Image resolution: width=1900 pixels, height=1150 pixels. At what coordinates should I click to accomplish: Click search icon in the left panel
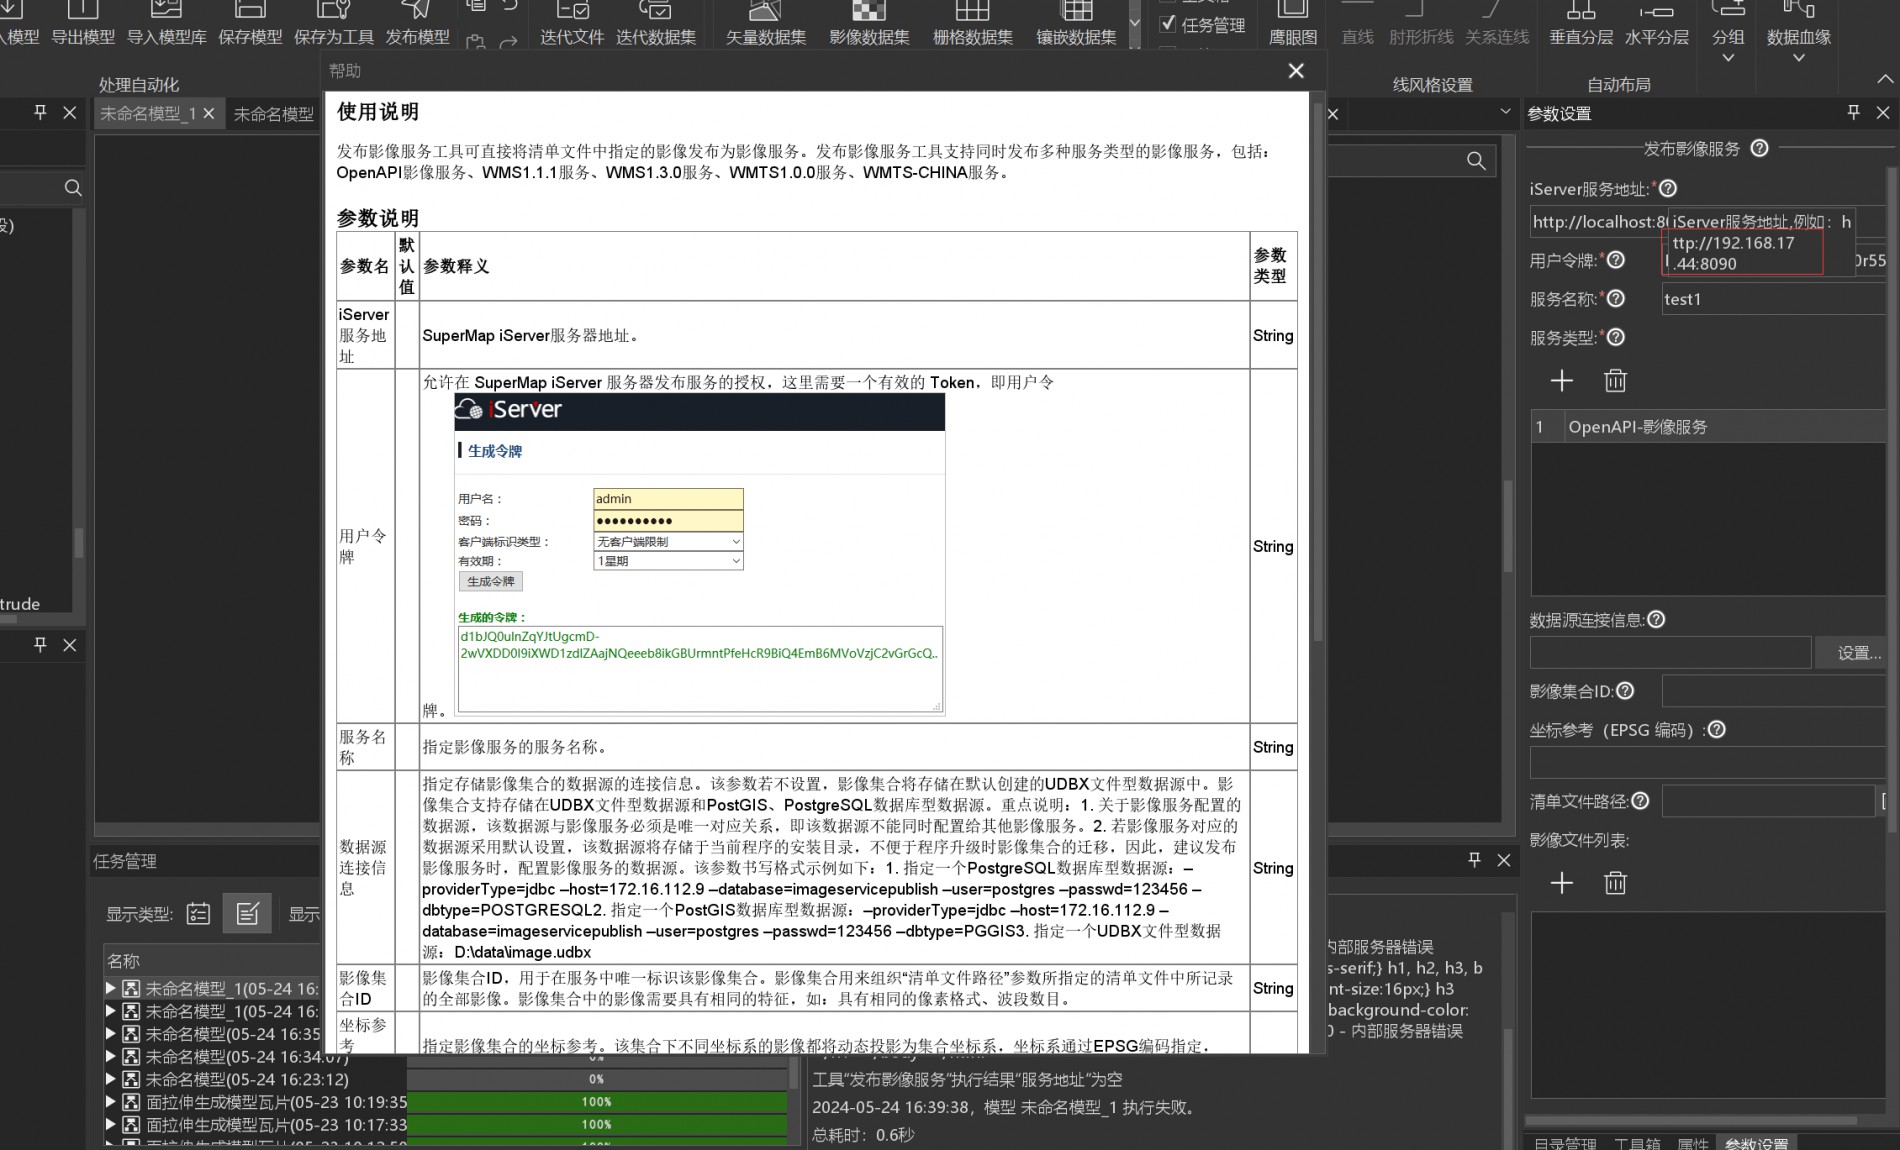[72, 187]
